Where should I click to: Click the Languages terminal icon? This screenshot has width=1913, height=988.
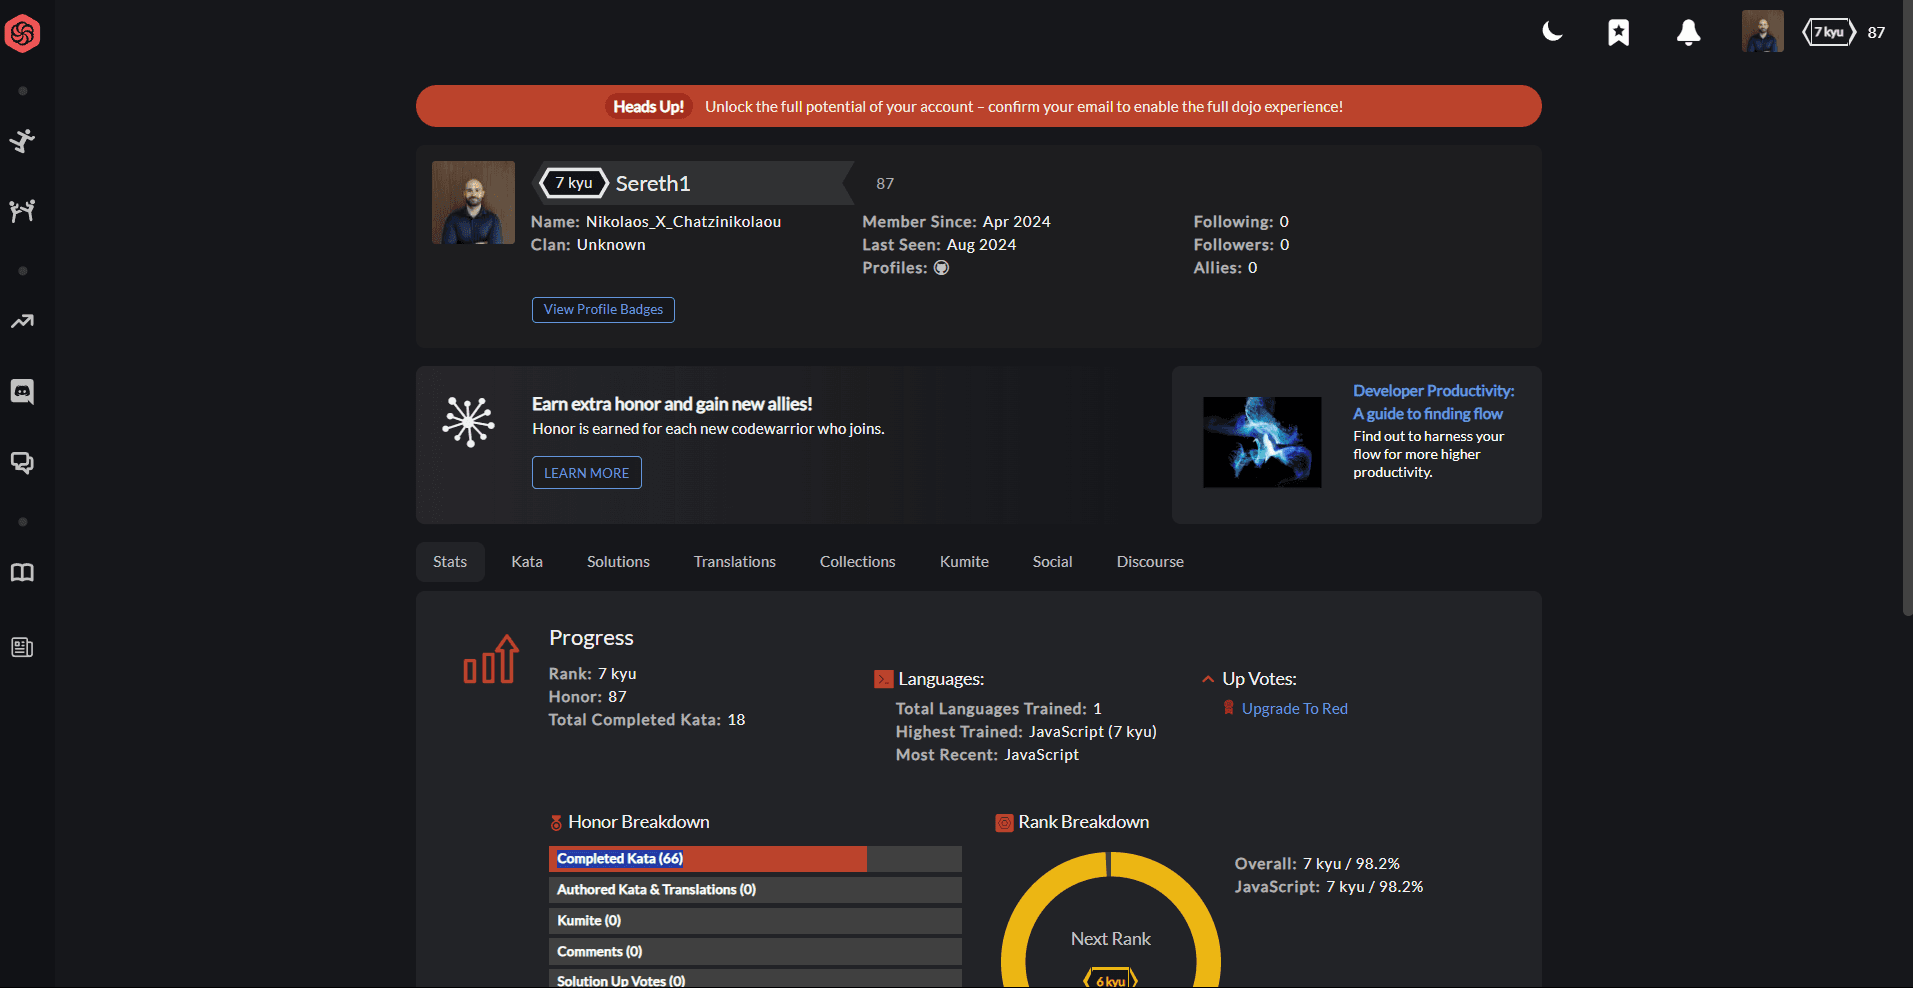coord(883,680)
